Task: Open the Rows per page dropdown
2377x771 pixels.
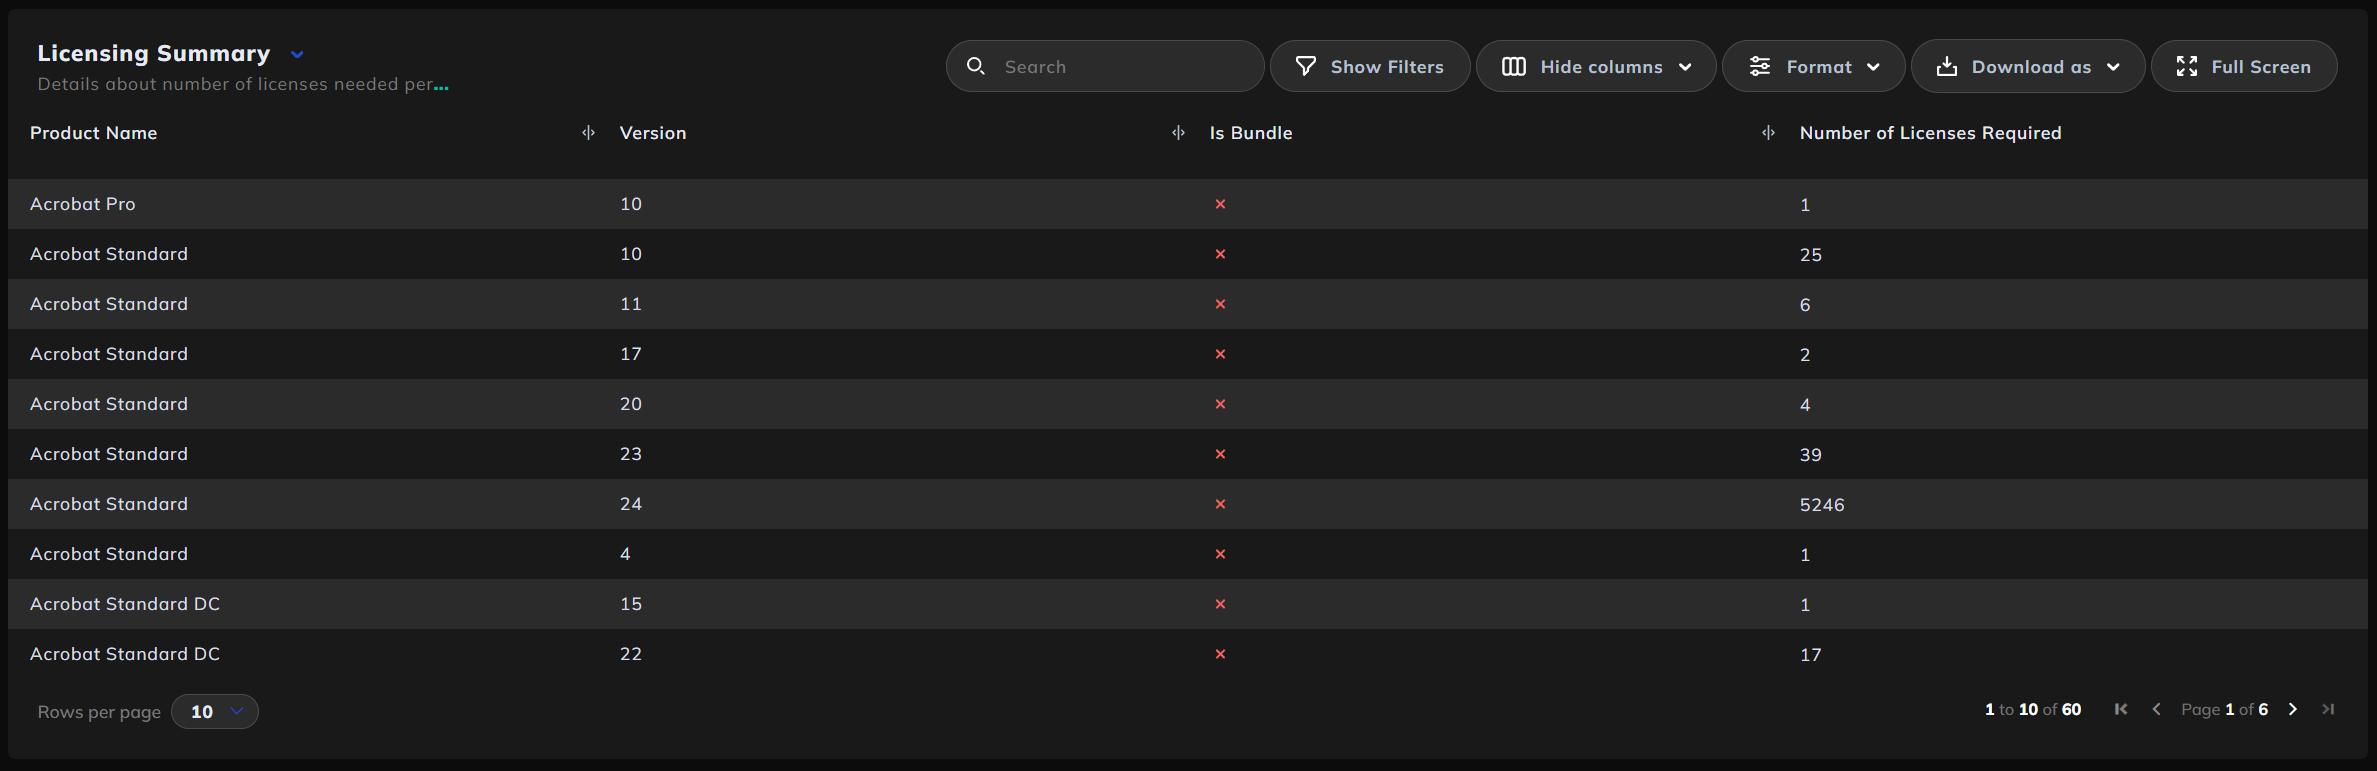Action: (x=215, y=711)
